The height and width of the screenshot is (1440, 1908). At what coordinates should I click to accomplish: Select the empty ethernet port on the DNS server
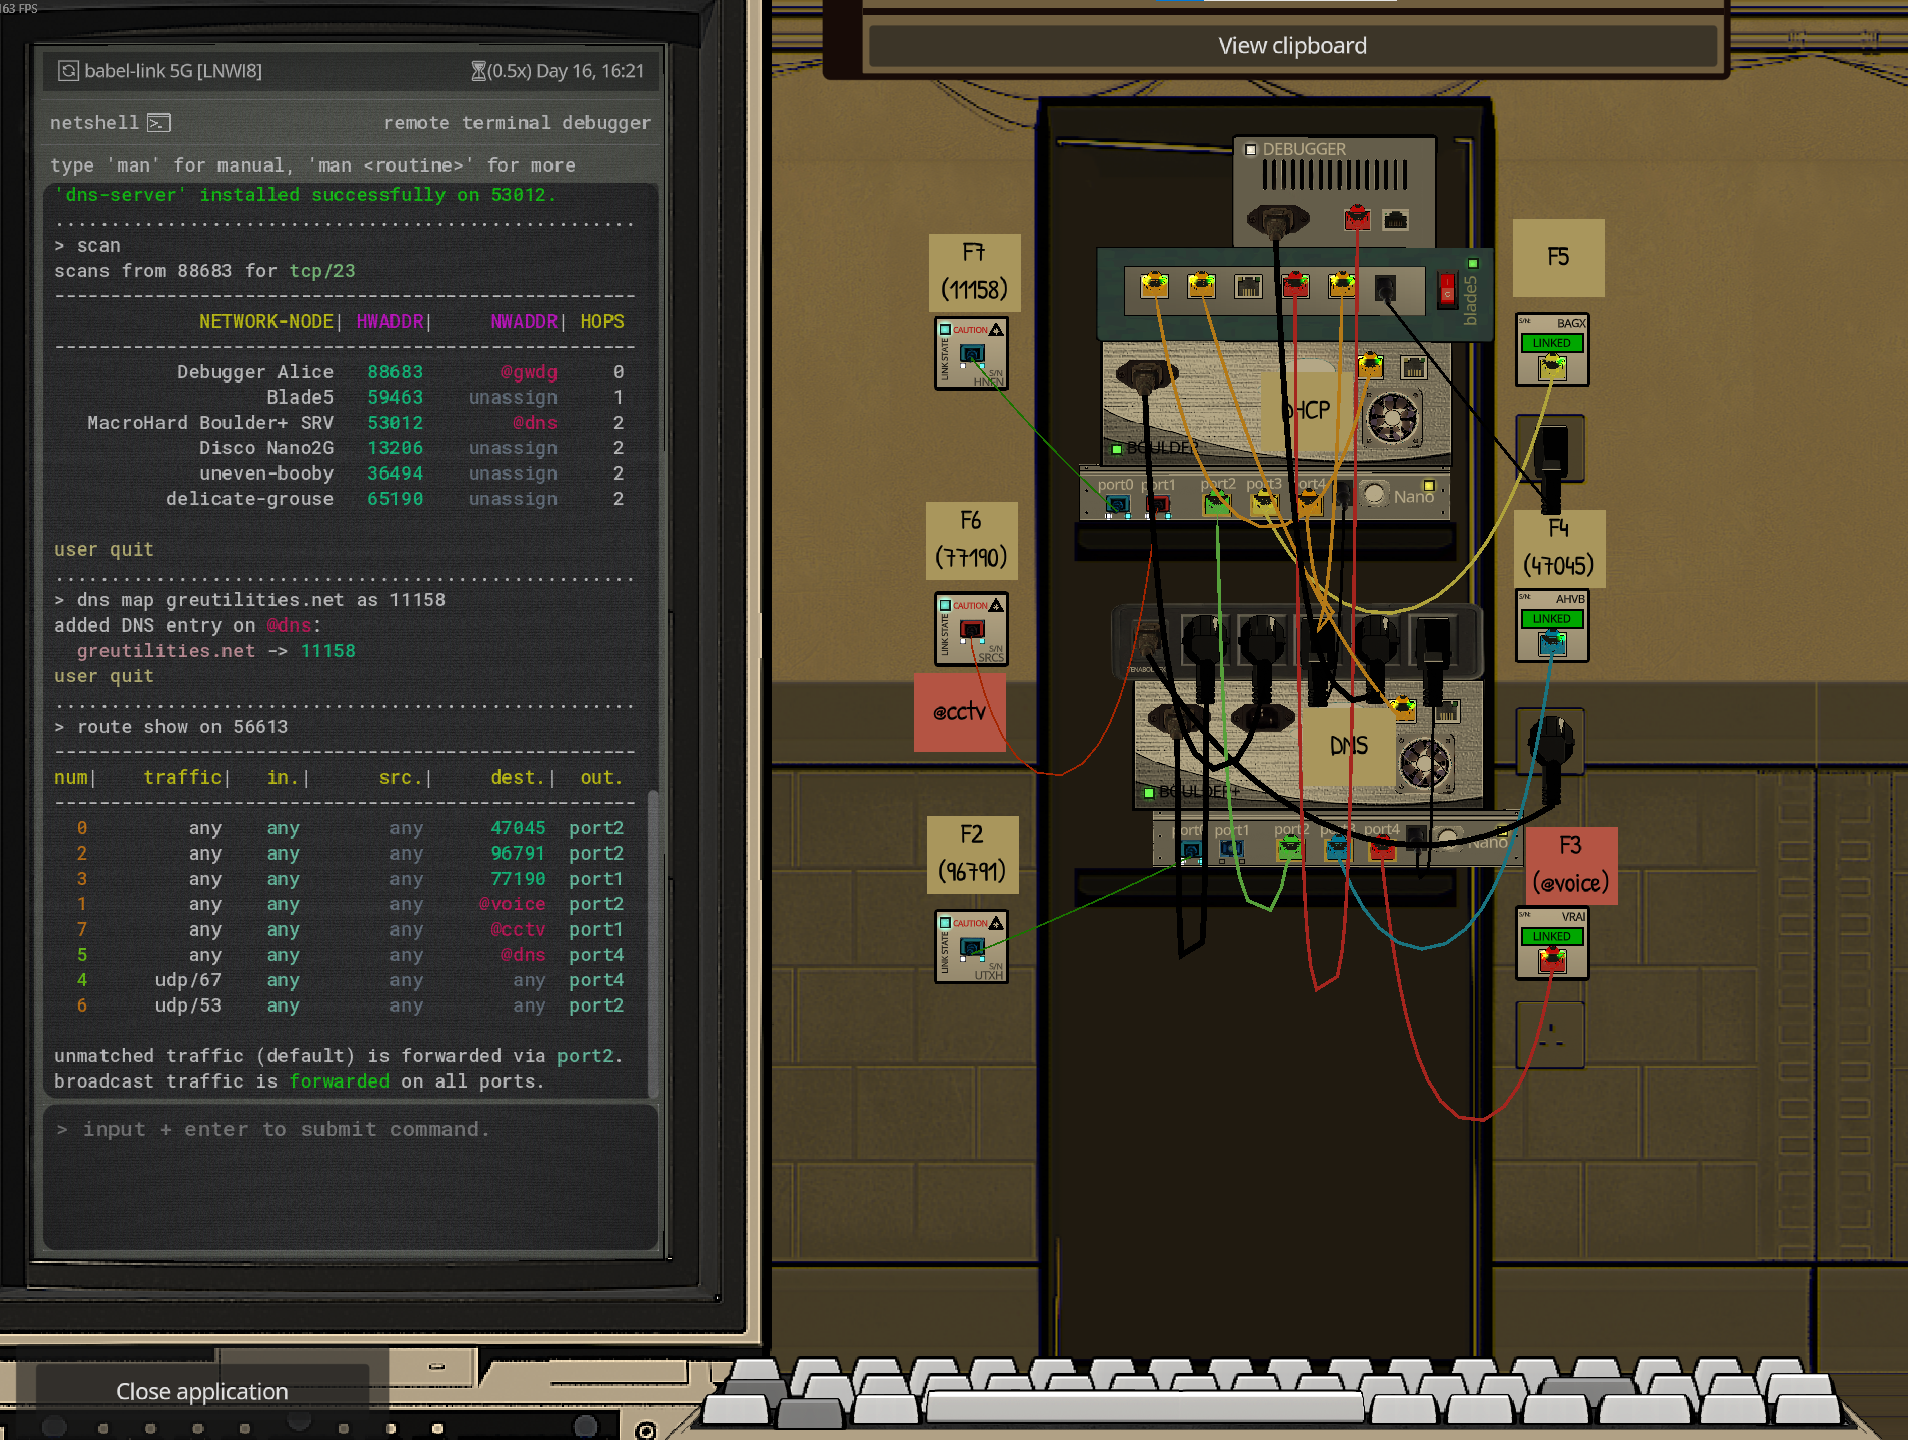(1447, 712)
